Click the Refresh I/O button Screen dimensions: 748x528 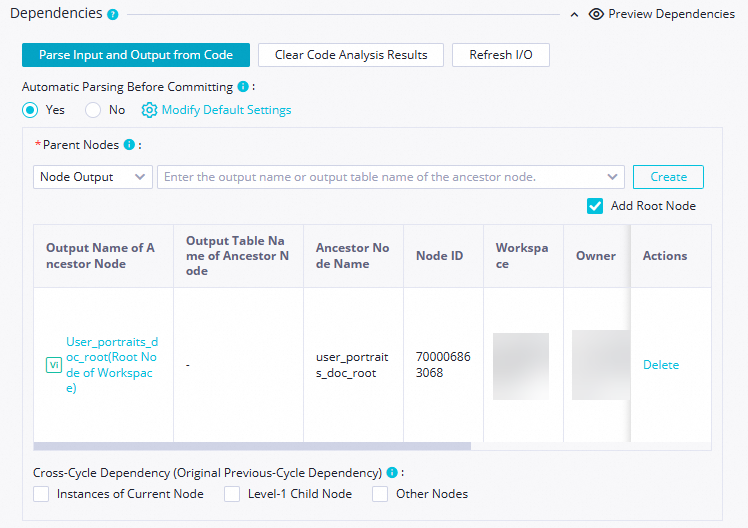[x=500, y=55]
